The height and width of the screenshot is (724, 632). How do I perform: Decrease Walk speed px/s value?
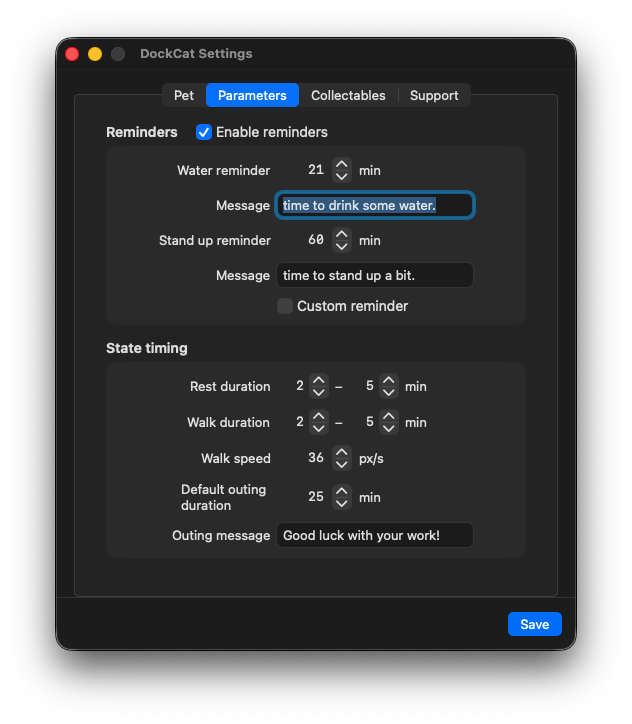pyautogui.click(x=342, y=465)
